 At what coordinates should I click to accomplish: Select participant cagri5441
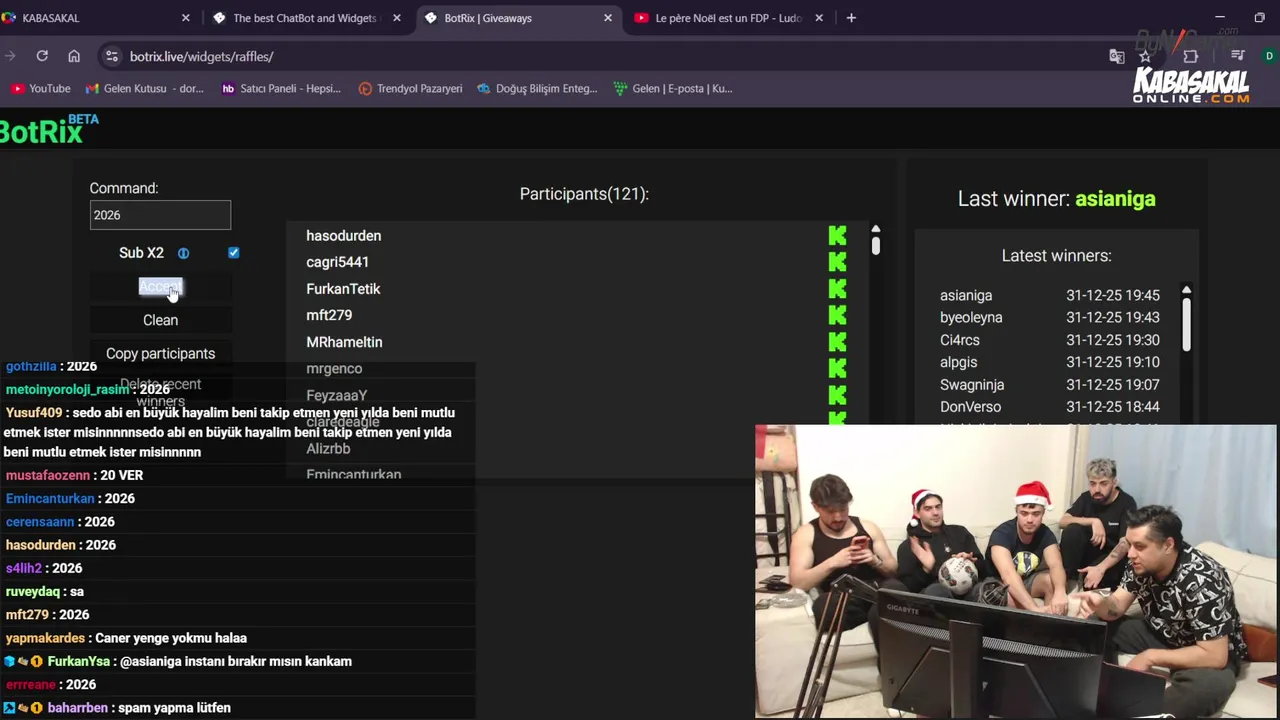(x=337, y=262)
